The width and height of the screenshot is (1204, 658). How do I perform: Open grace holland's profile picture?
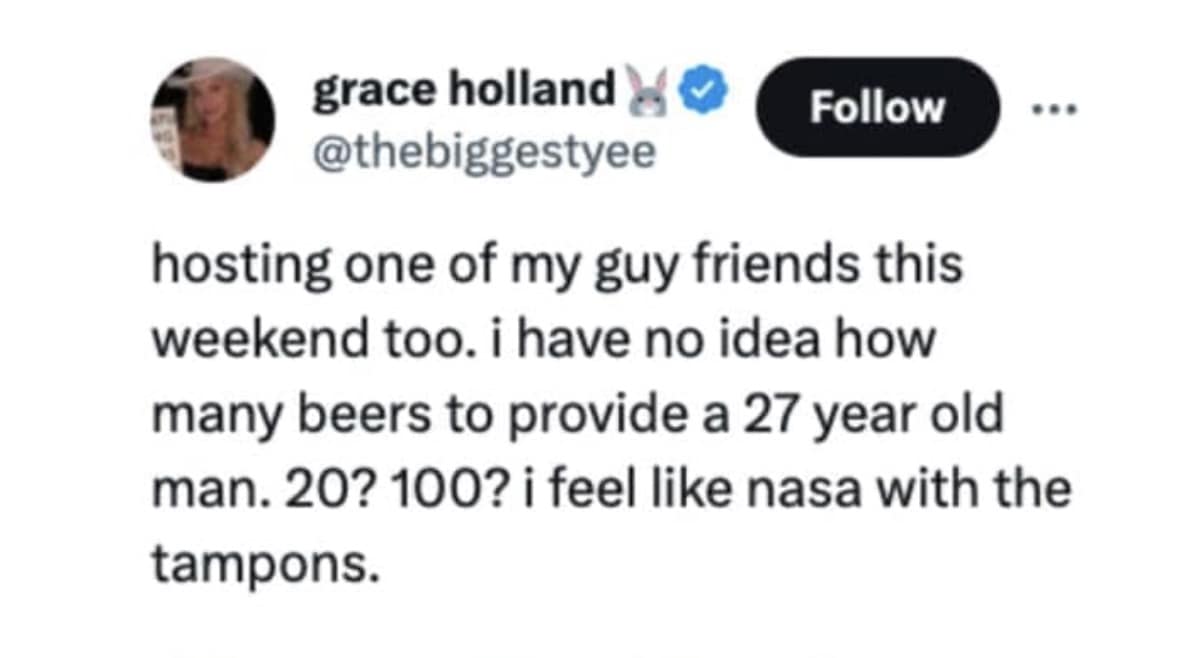214,119
